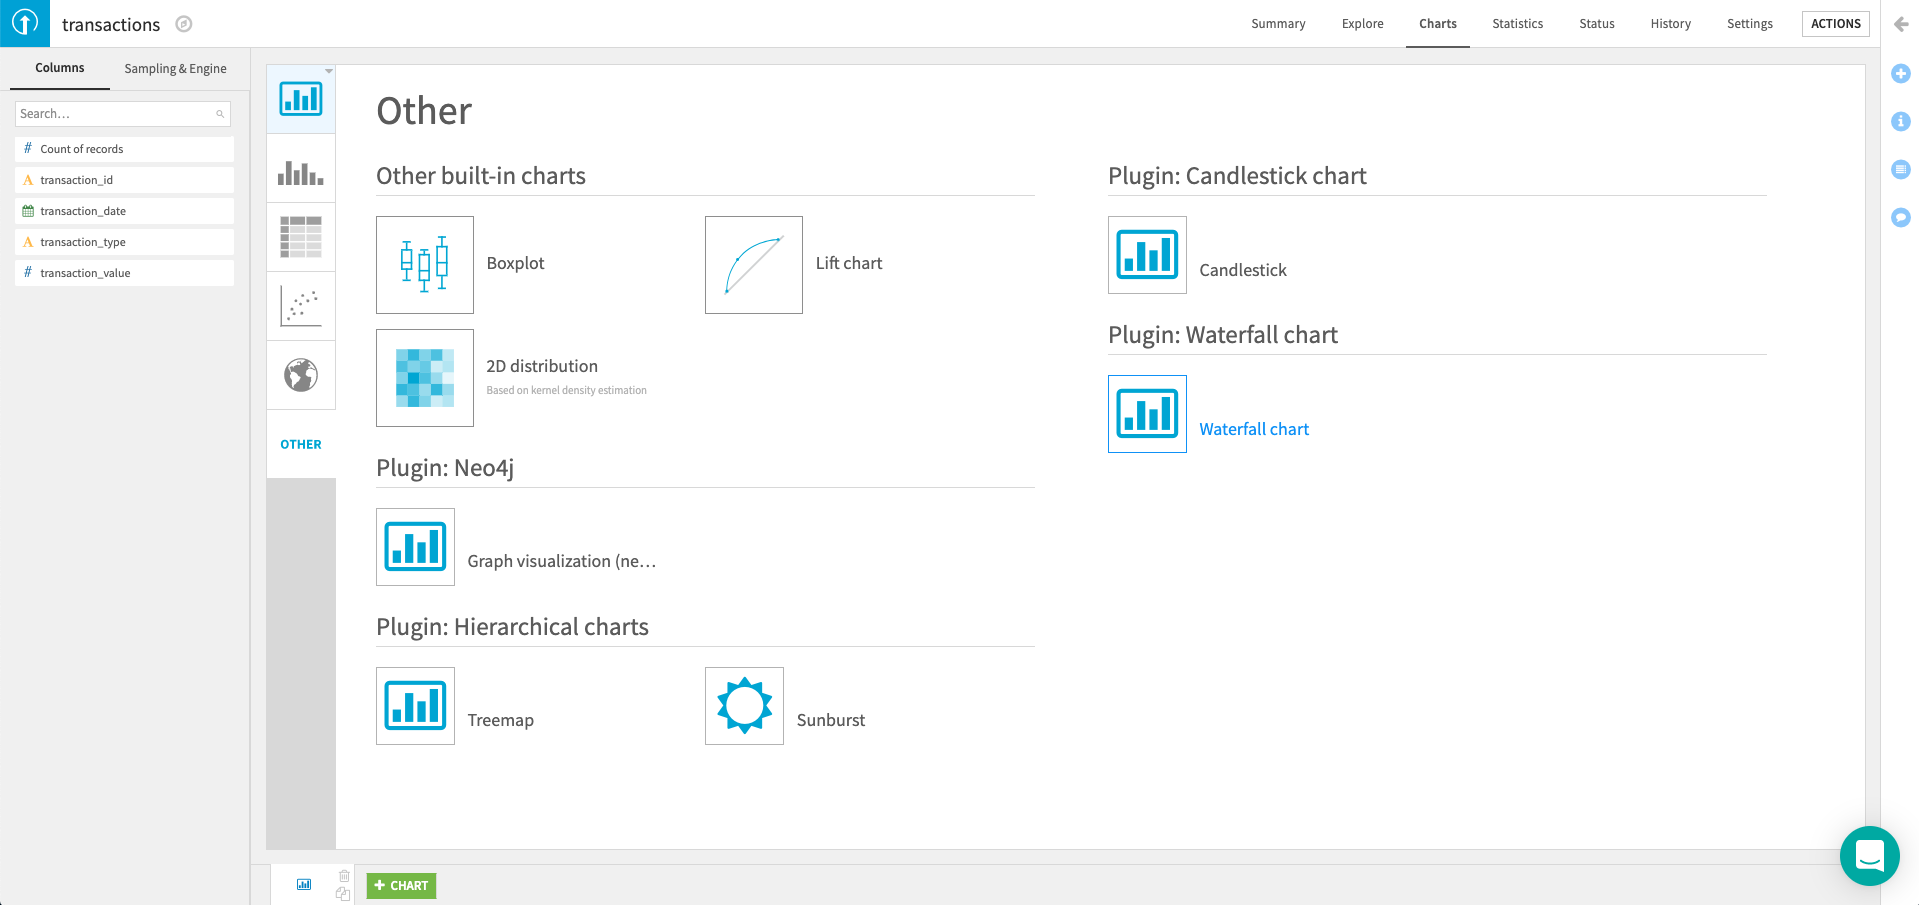Open the scatter plot chart category
Image resolution: width=1919 pixels, height=905 pixels.
[x=301, y=306]
